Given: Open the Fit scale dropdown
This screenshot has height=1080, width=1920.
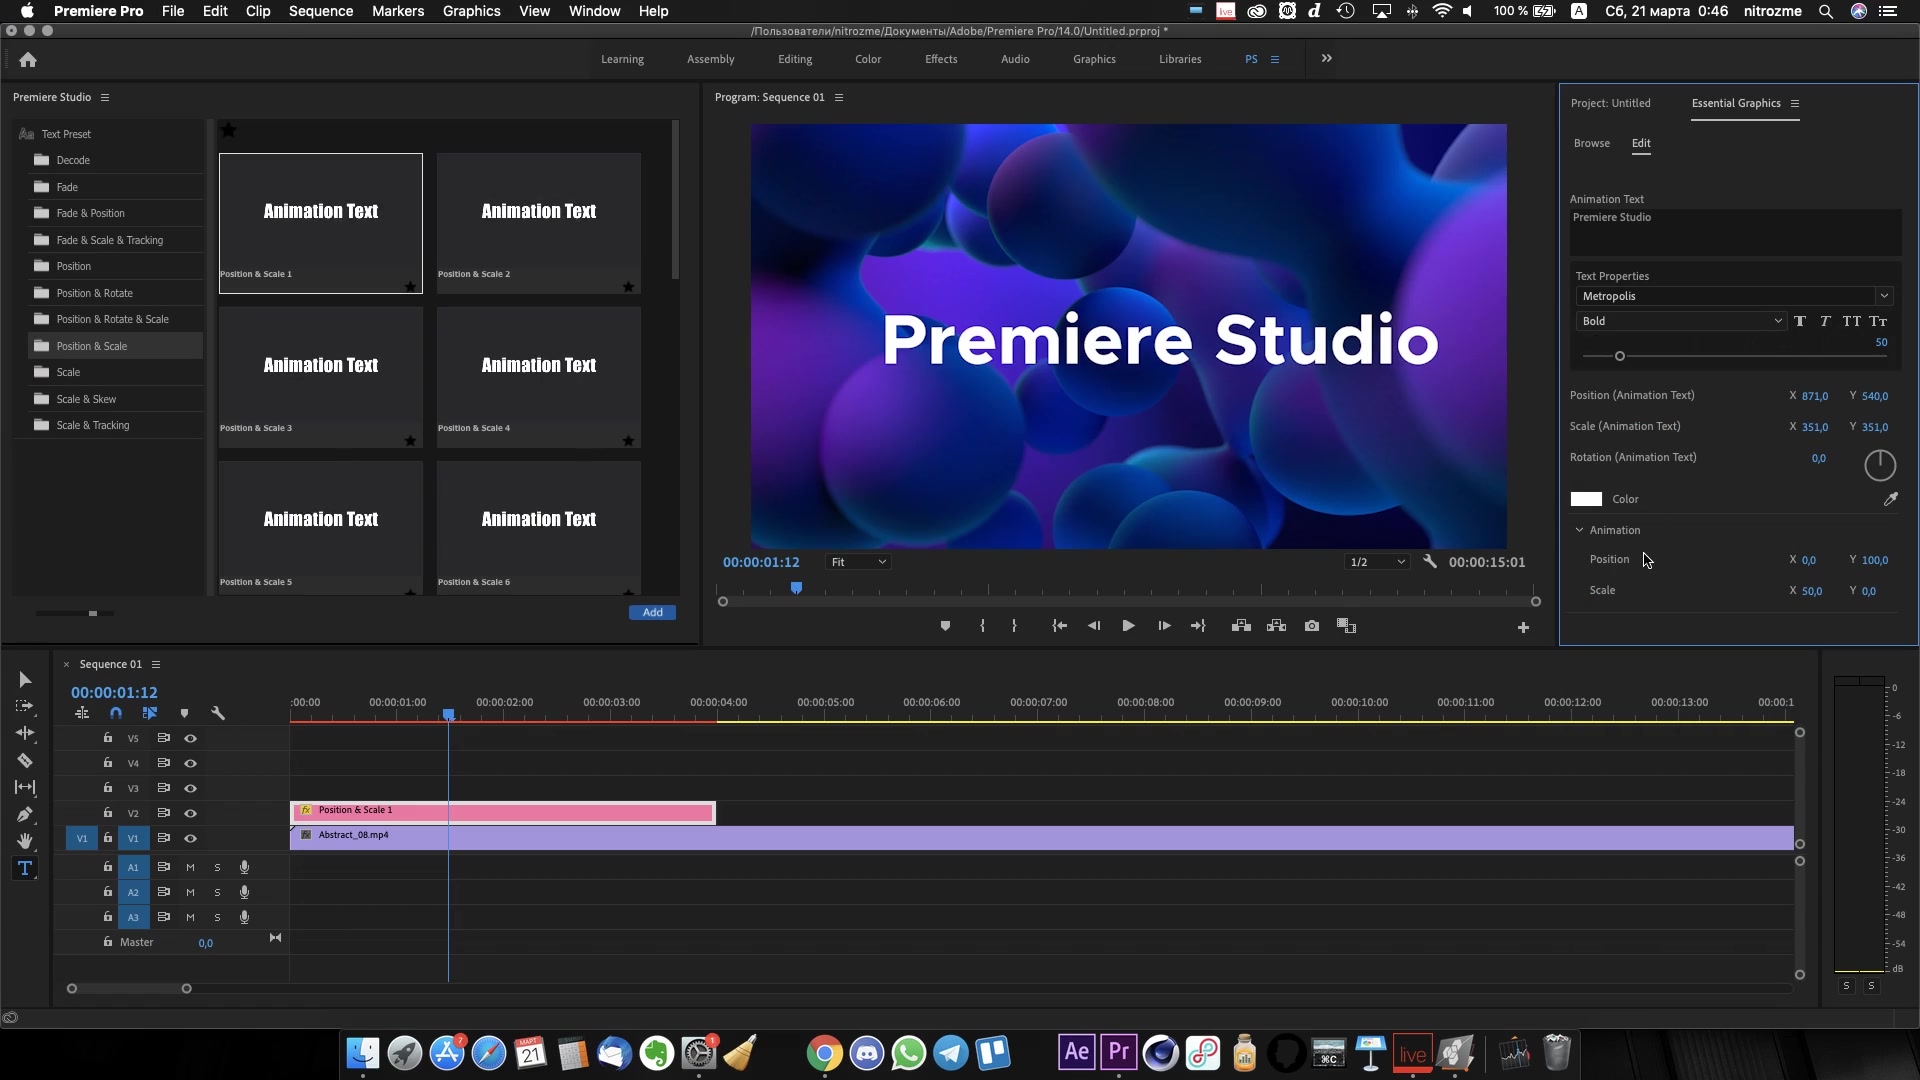Looking at the screenshot, I should [x=856, y=562].
